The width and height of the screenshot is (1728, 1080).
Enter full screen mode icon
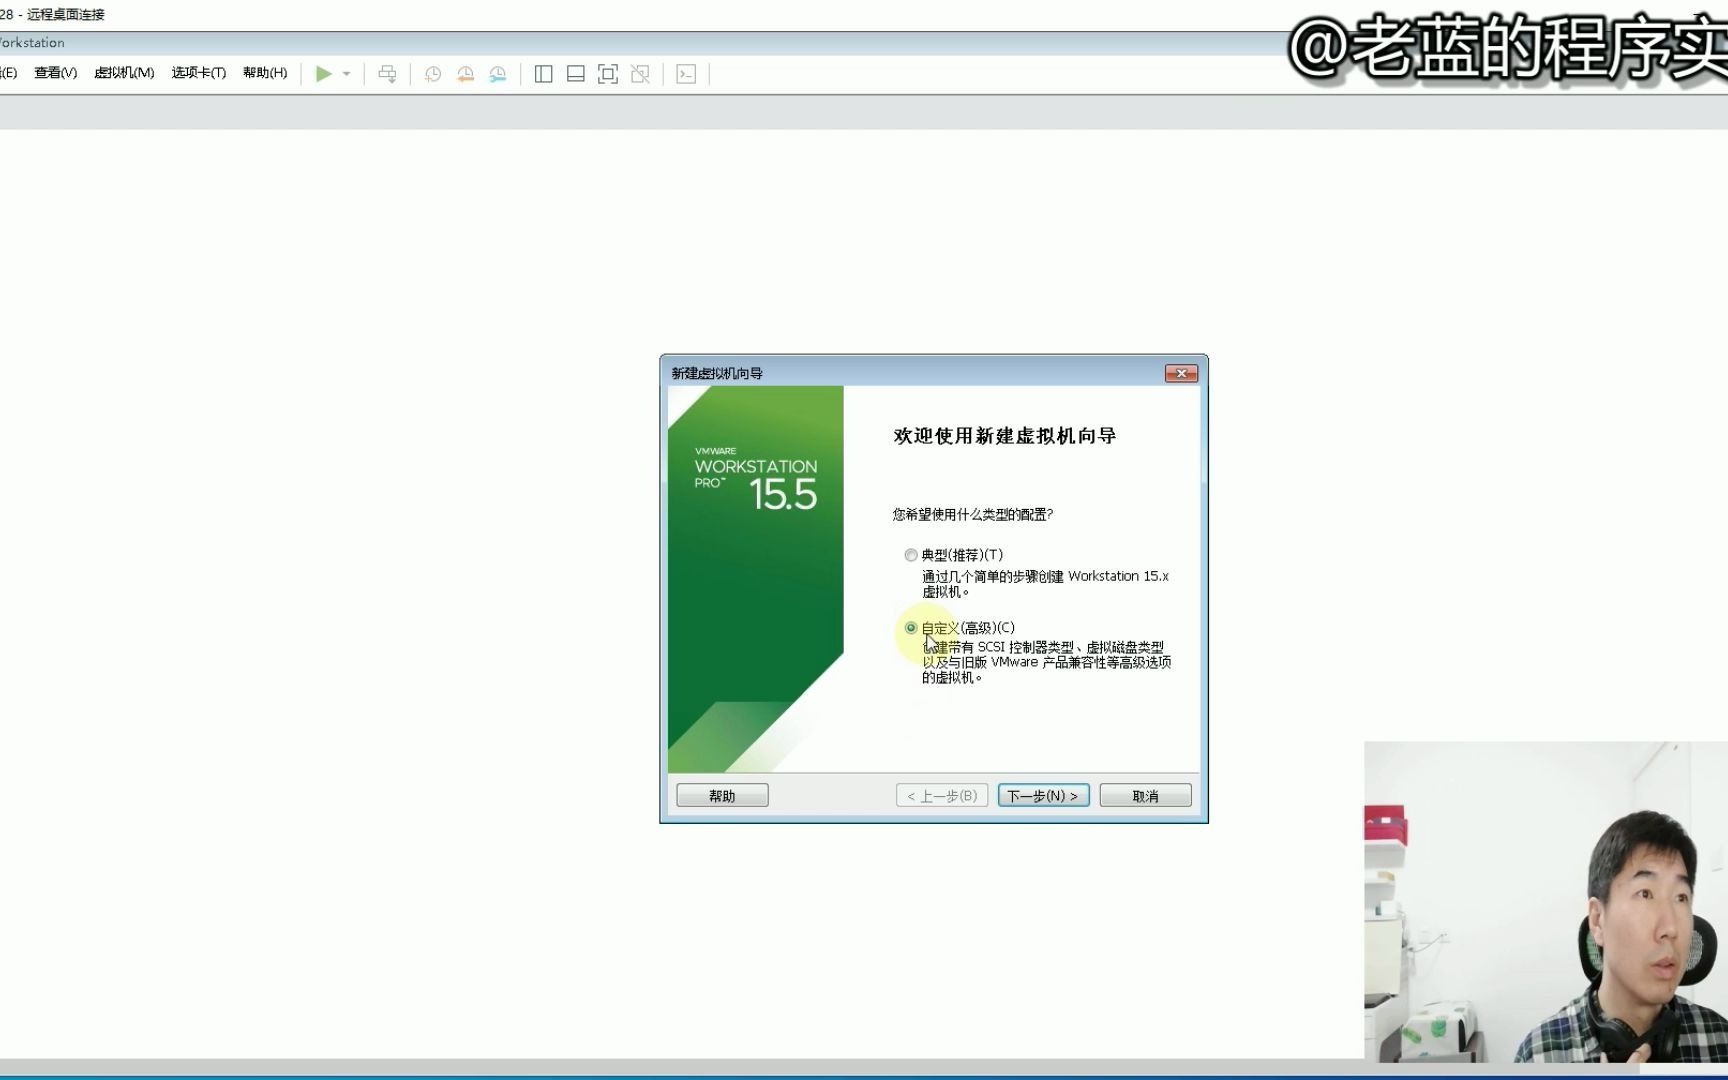(608, 74)
